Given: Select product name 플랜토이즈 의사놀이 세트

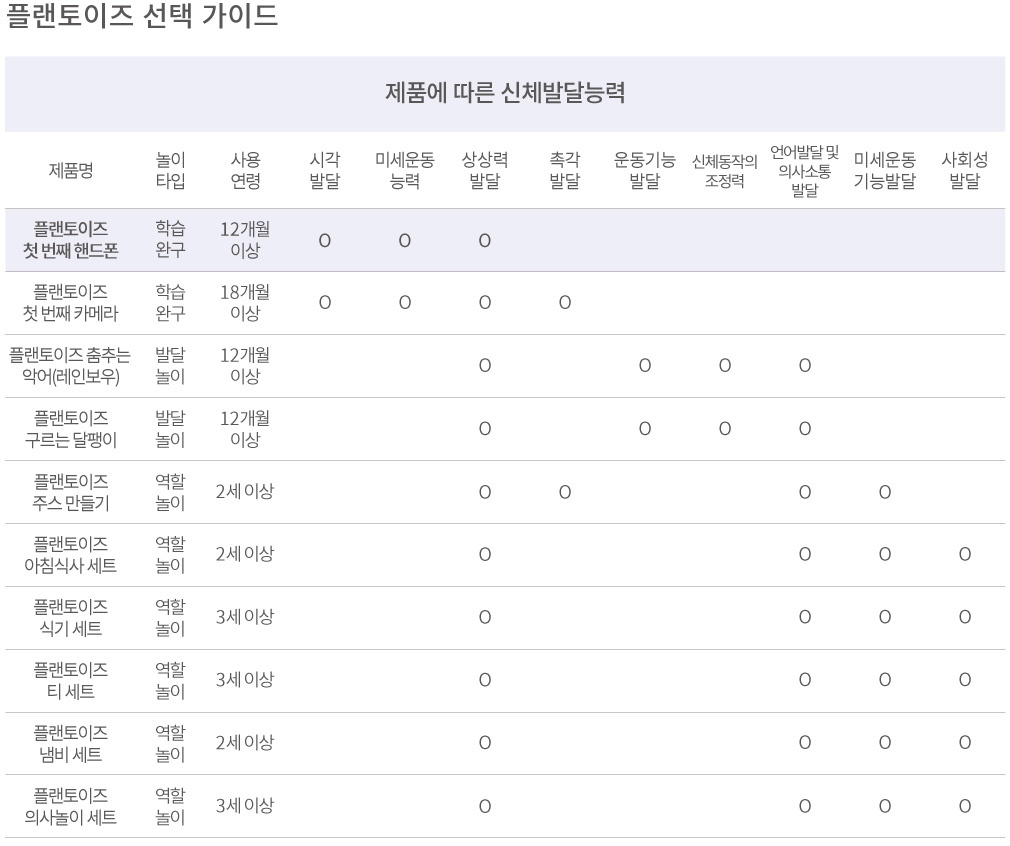Looking at the screenshot, I should (x=71, y=806).
